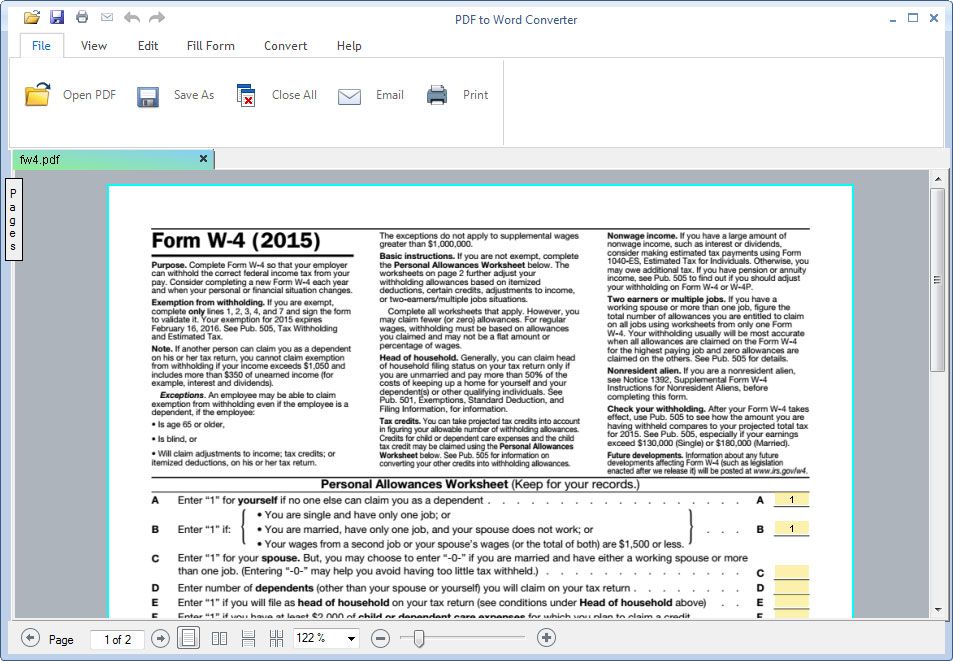This screenshot has height=661, width=953.
Task: Click the zoom in plus button
Action: [546, 638]
